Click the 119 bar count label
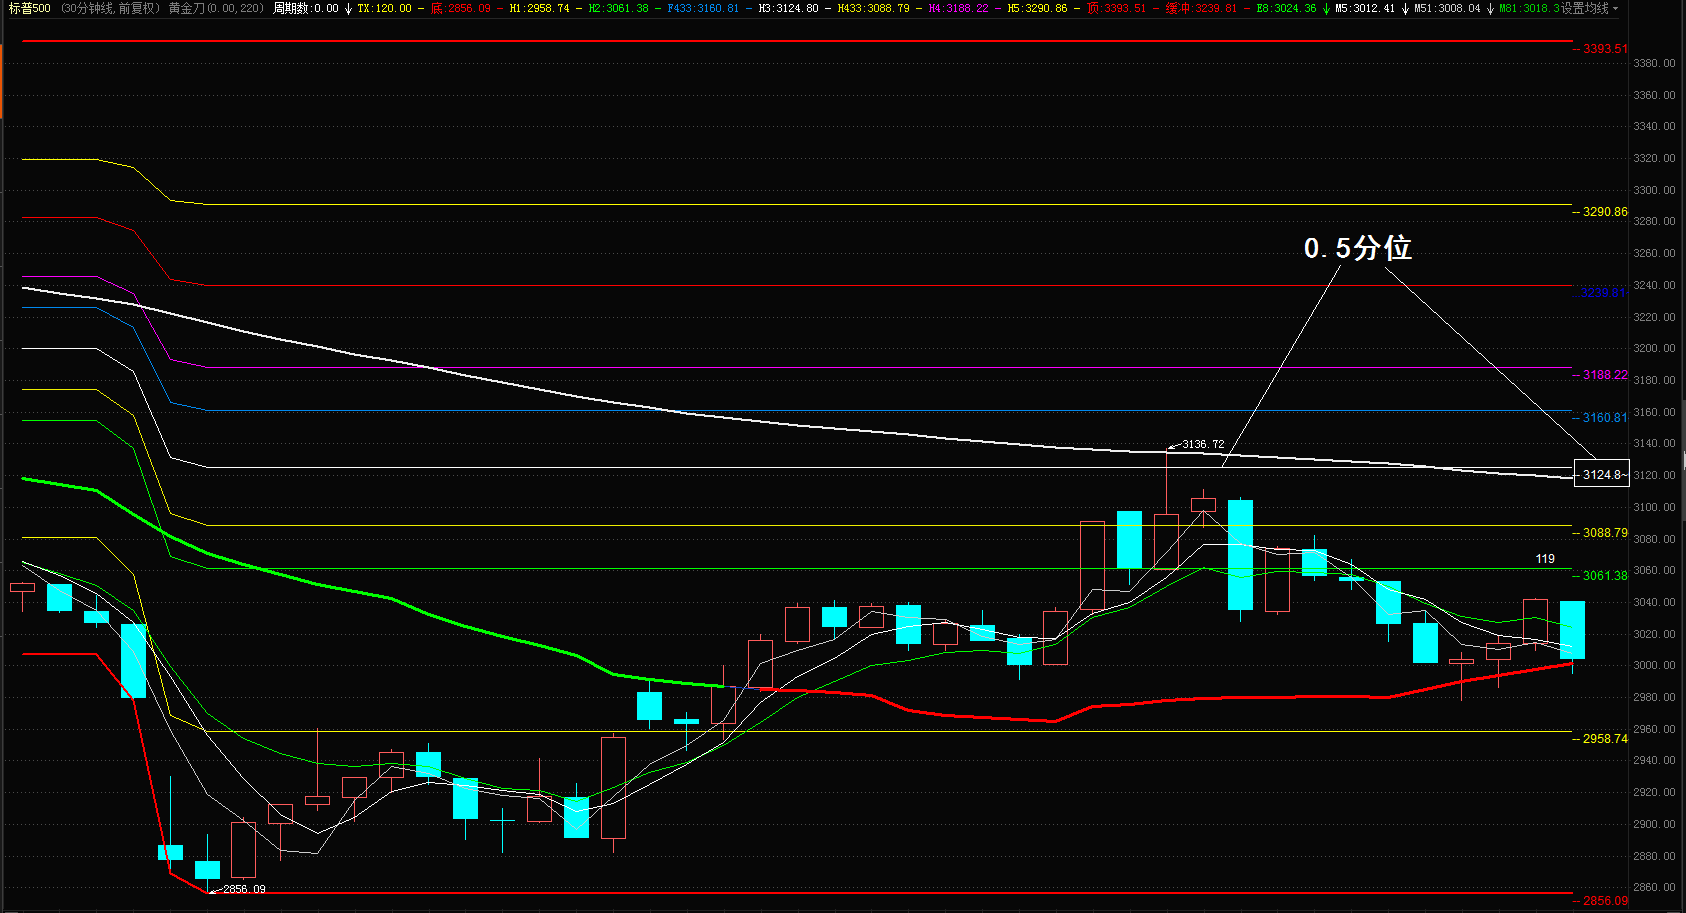This screenshot has width=1686, height=913. click(1545, 559)
